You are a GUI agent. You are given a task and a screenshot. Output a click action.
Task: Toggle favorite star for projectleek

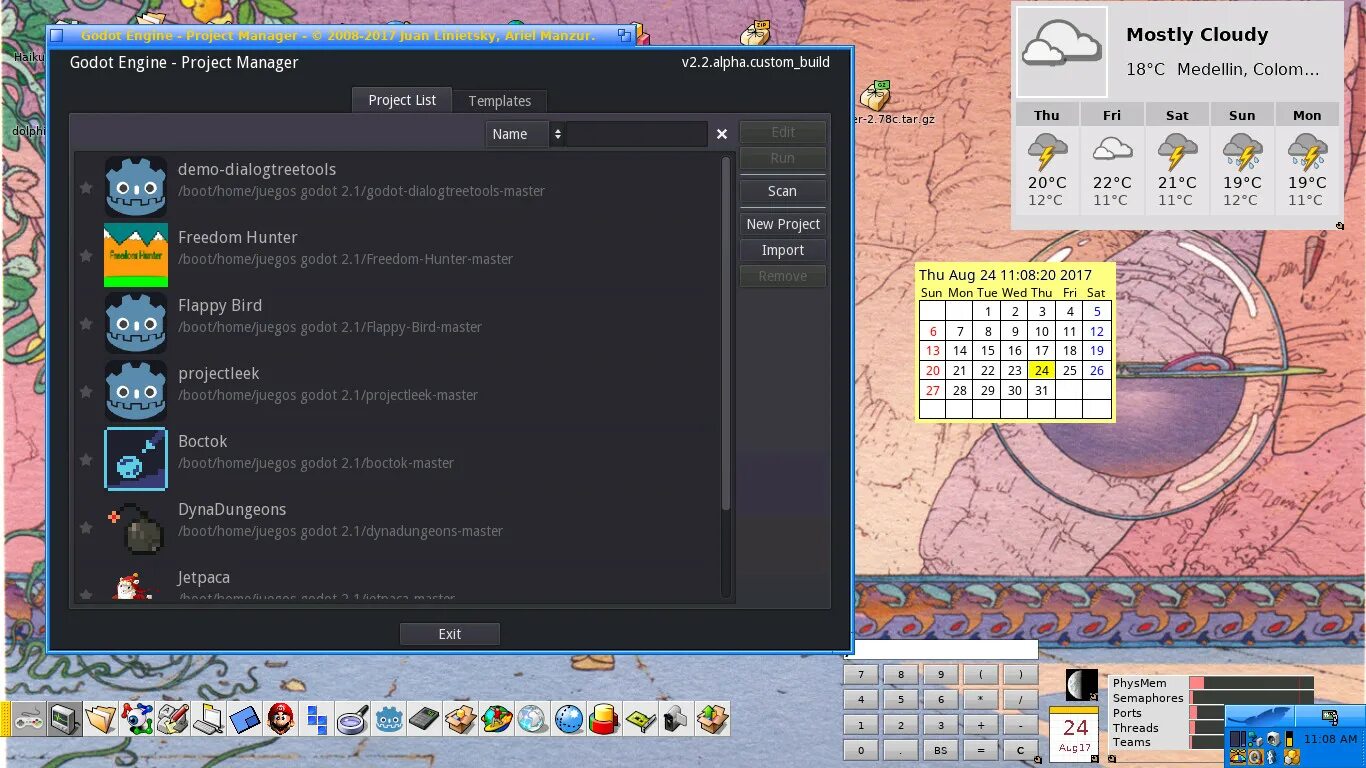click(x=86, y=391)
